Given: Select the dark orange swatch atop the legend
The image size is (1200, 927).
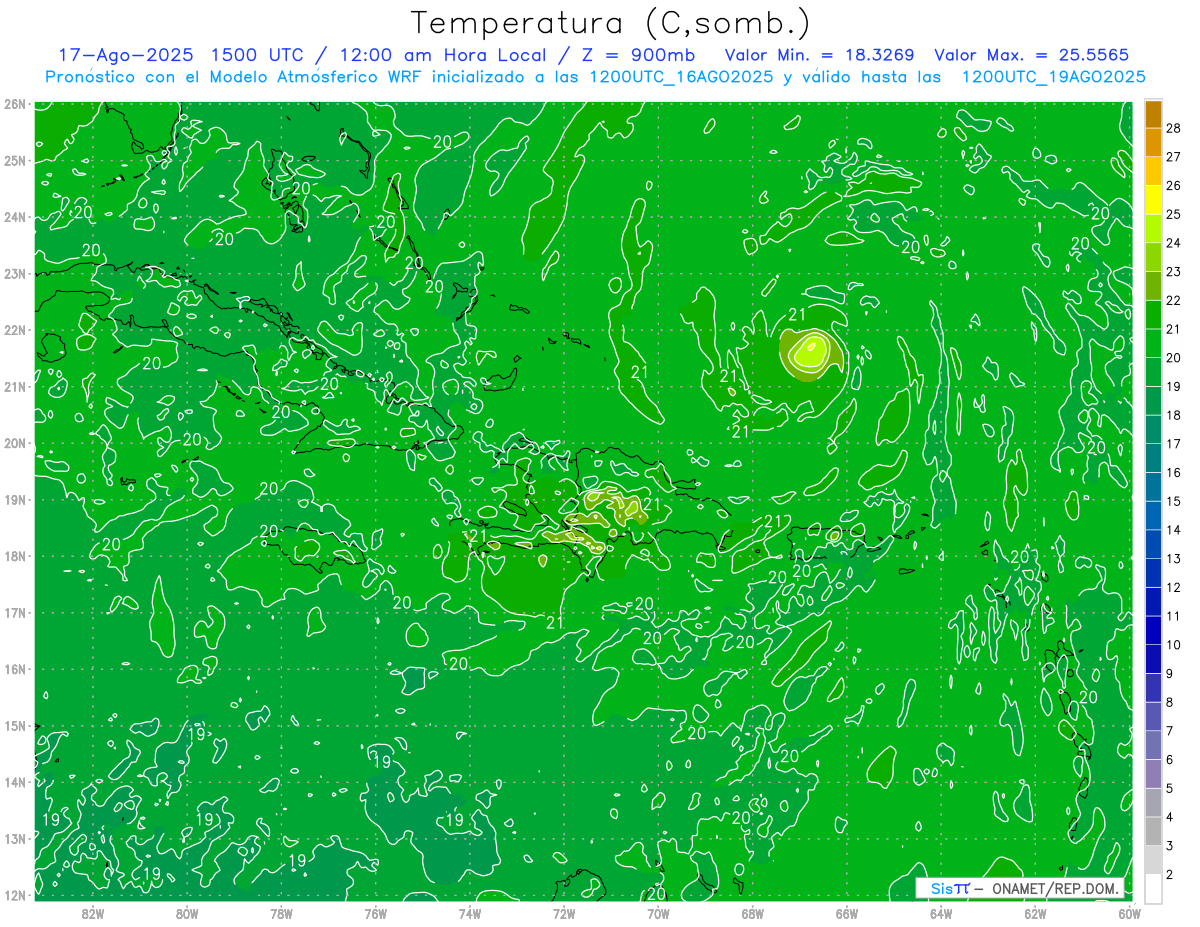Looking at the screenshot, I should click(x=1153, y=114).
